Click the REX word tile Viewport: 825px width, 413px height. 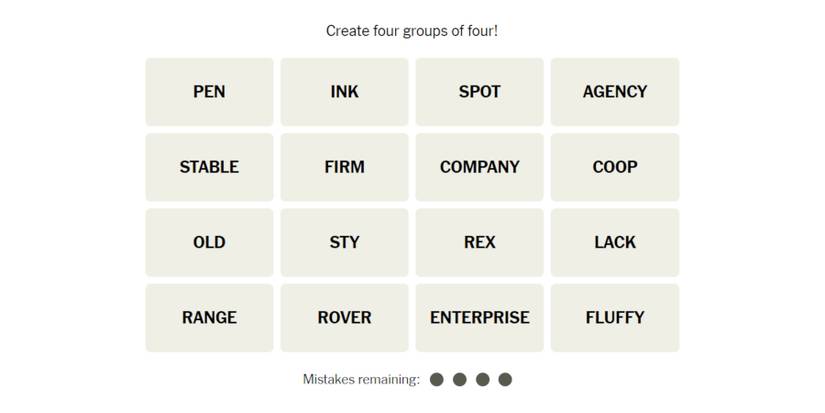[479, 242]
